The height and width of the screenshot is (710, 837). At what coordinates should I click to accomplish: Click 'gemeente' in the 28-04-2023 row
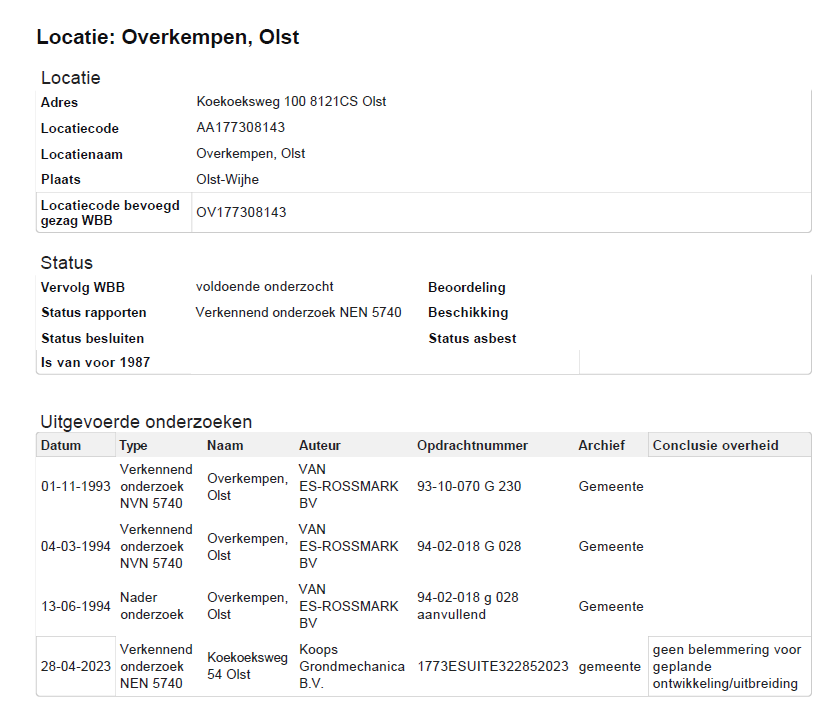[610, 667]
